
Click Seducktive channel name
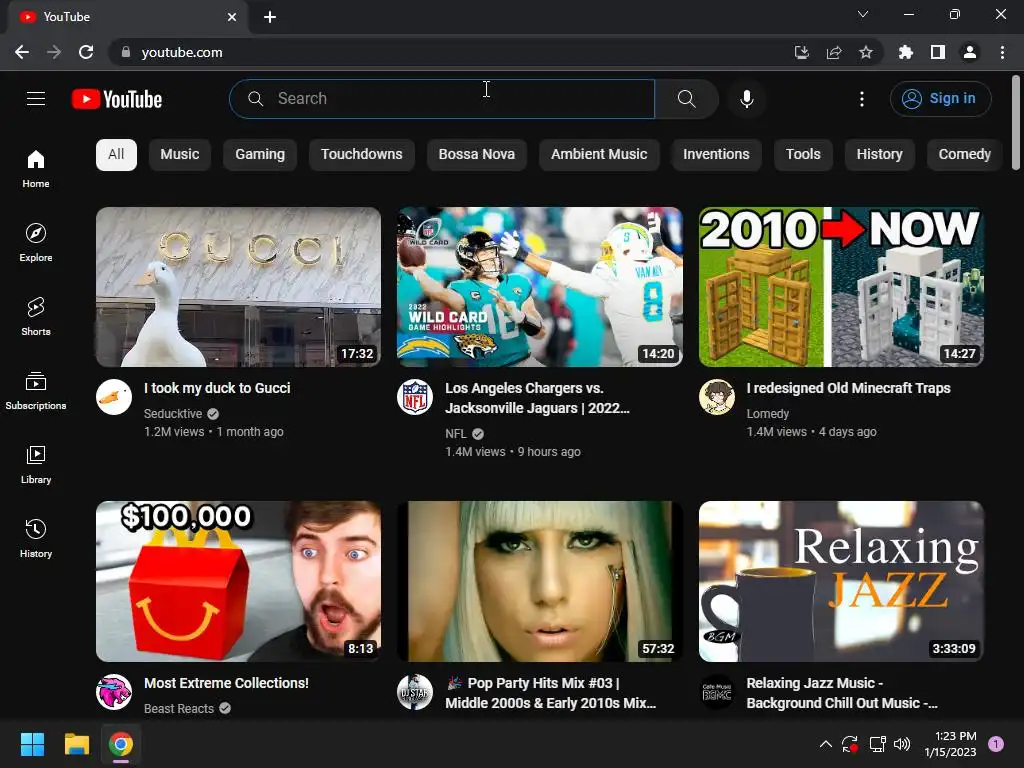(x=173, y=413)
